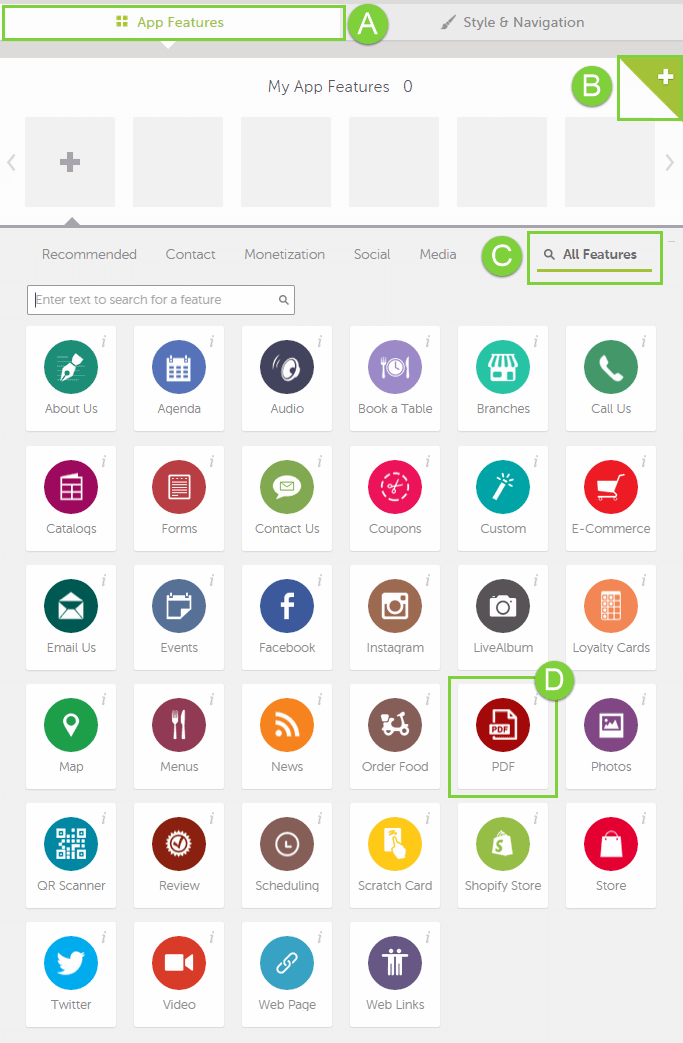
Task: Add the PDF feature
Action: point(503,736)
